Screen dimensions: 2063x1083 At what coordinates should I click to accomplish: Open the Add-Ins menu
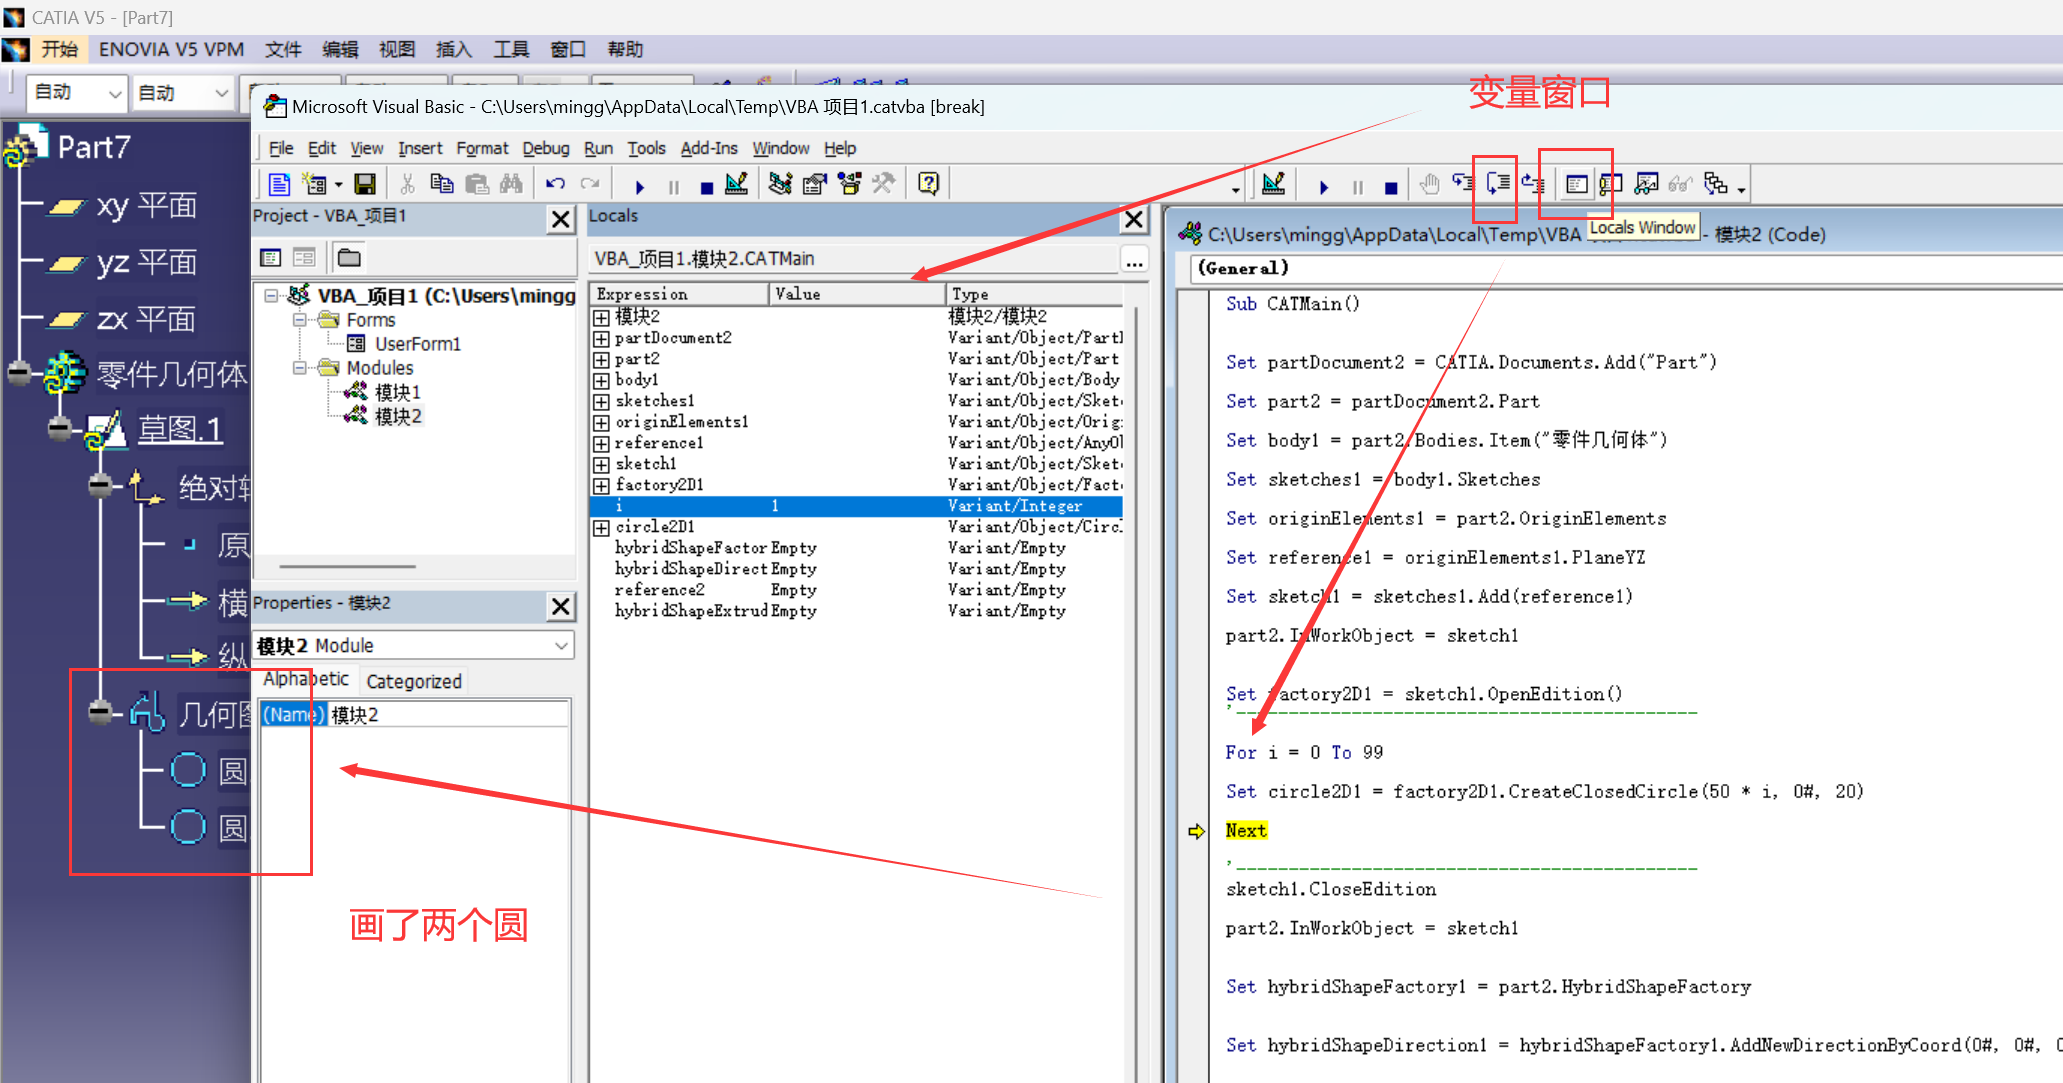click(709, 148)
